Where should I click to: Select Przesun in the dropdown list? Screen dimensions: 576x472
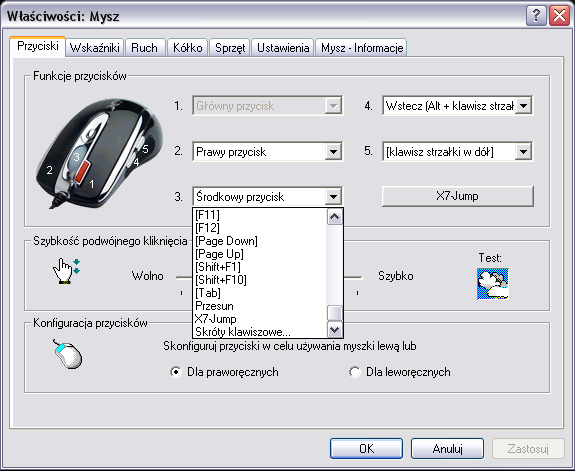coord(260,306)
